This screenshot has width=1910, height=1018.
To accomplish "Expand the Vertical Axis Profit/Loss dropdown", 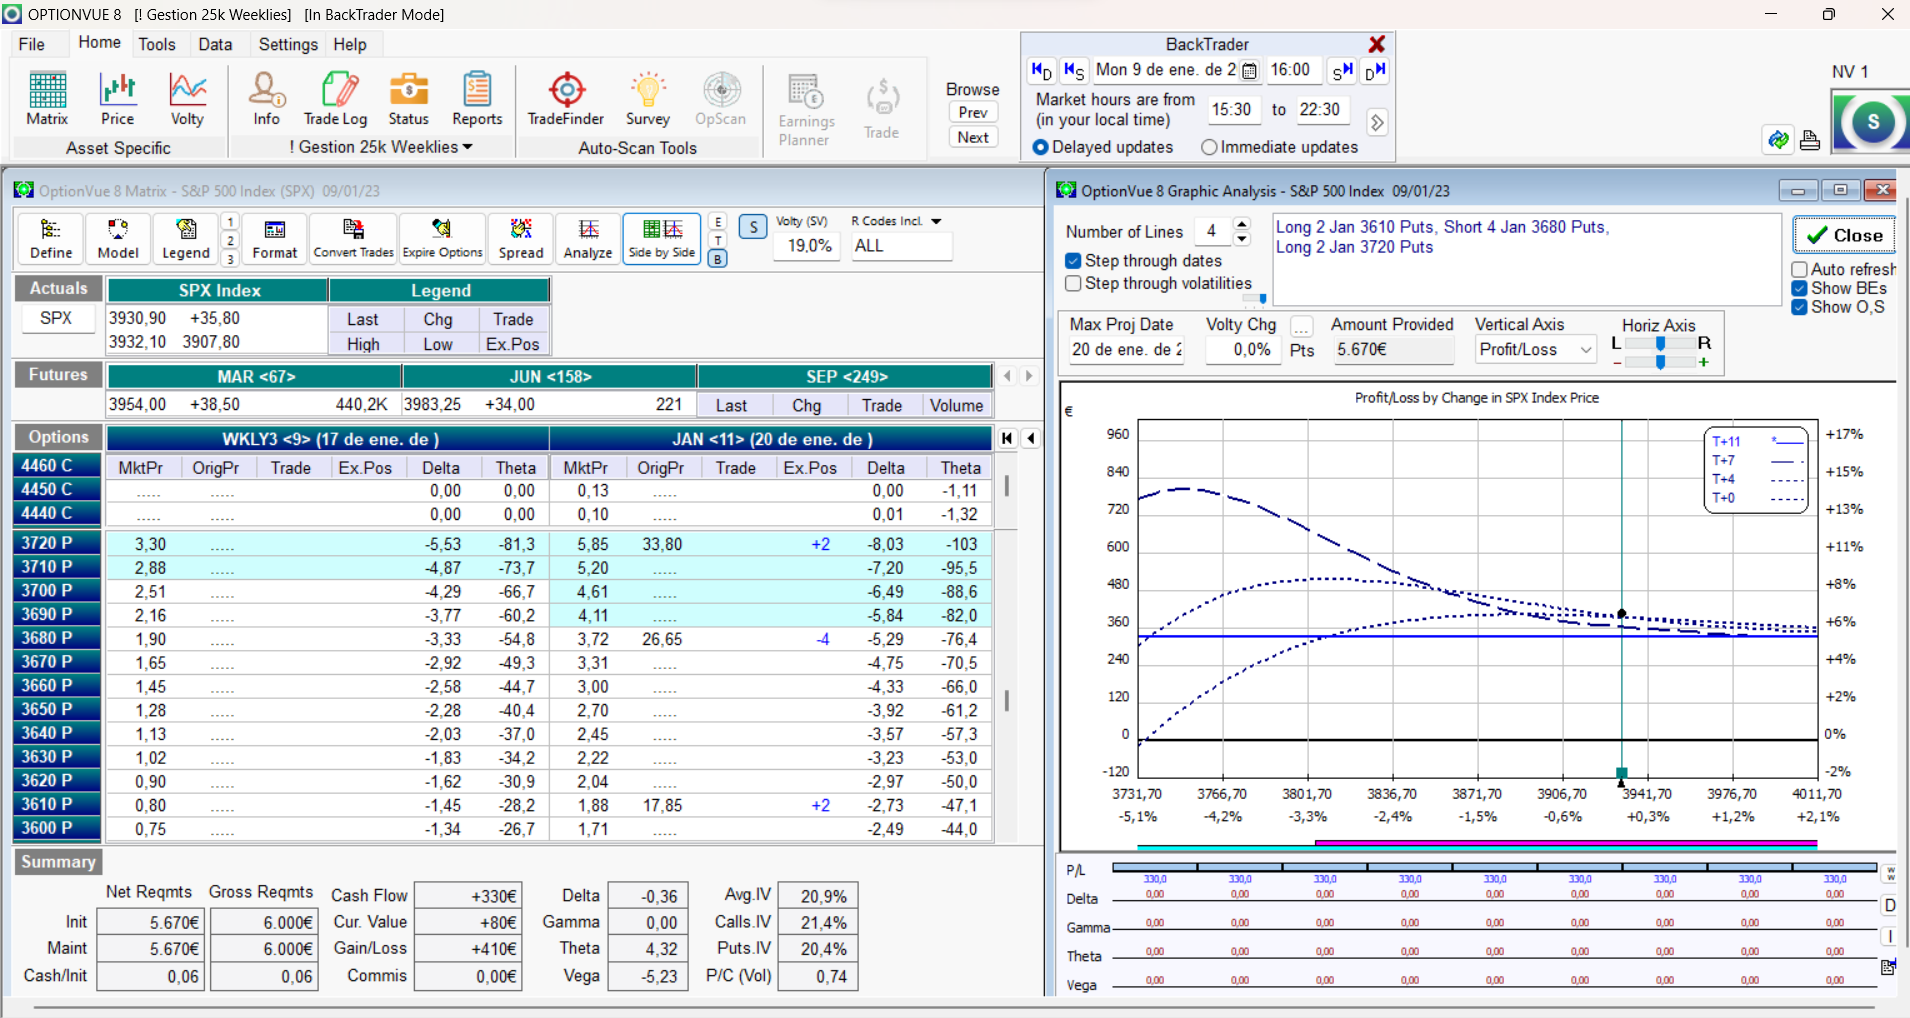I will [1586, 350].
